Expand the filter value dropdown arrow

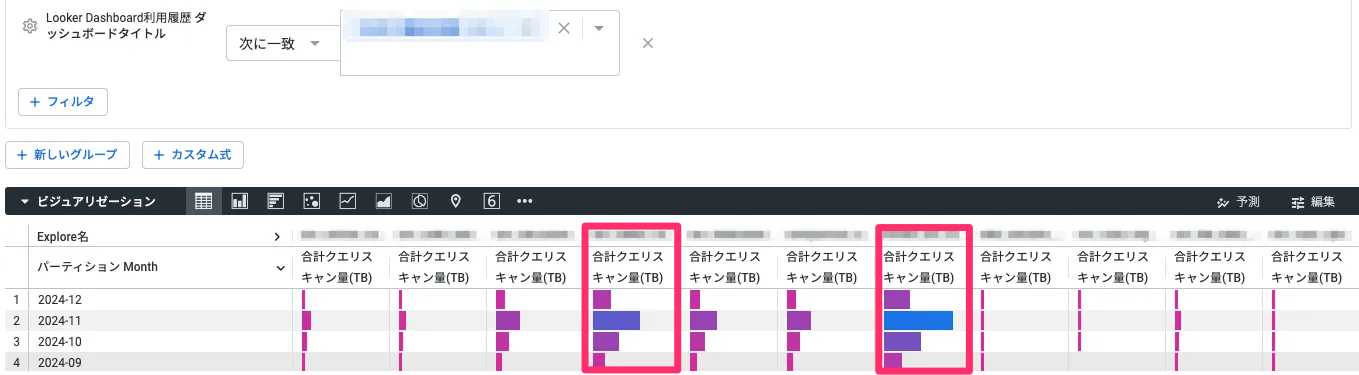pos(599,28)
